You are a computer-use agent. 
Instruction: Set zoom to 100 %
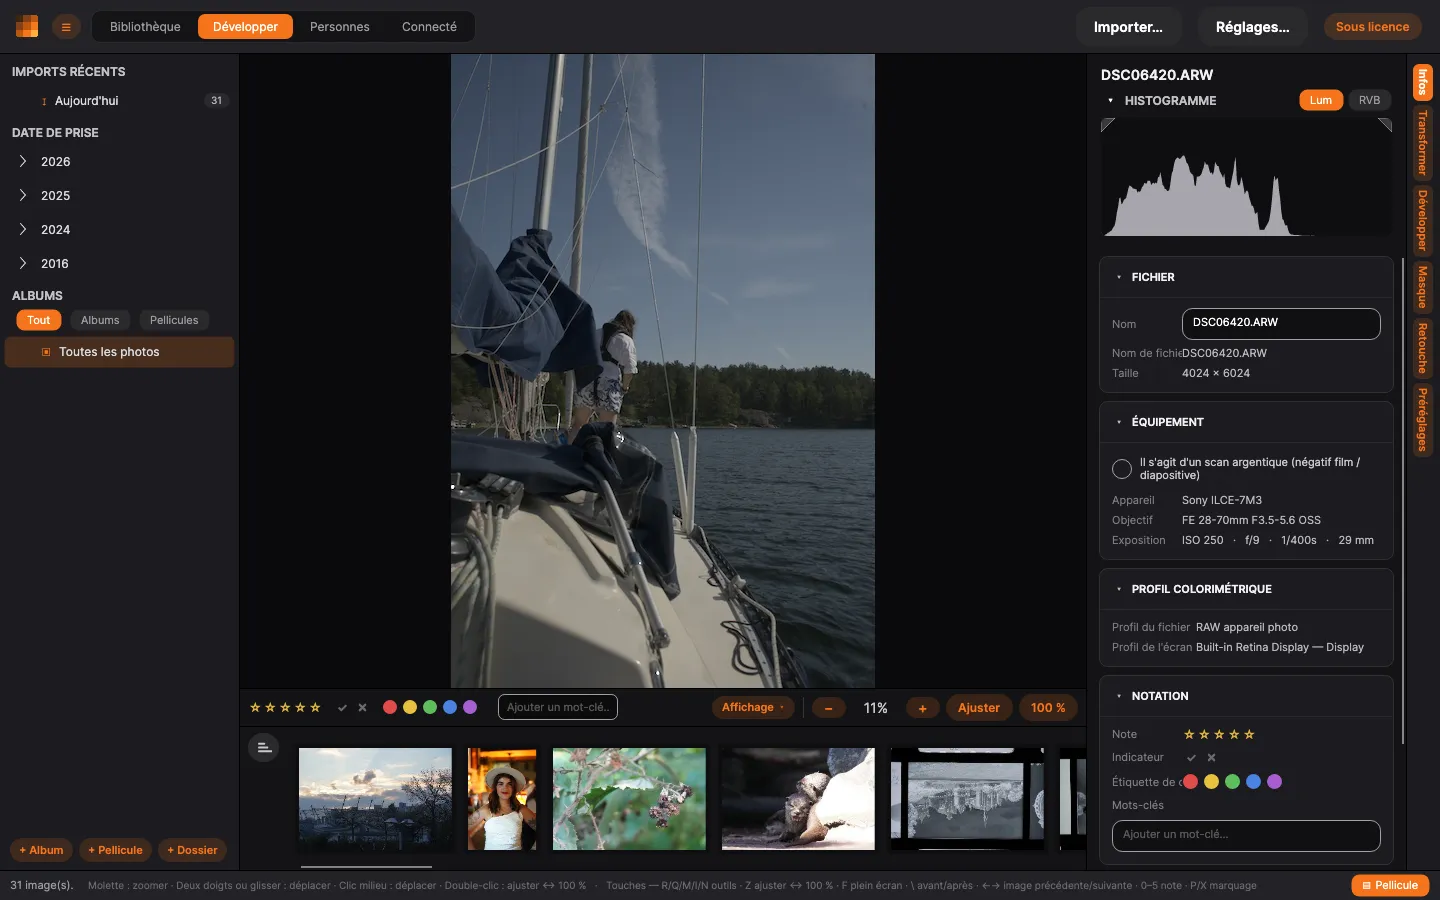point(1048,708)
